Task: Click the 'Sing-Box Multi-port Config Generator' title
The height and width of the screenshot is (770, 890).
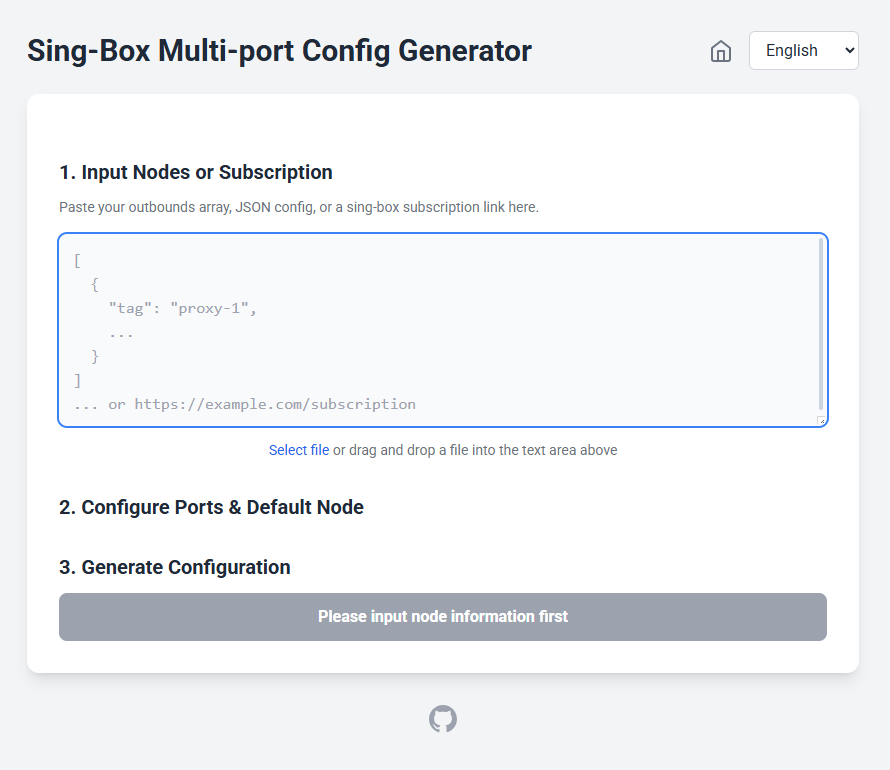Action: coord(279,51)
